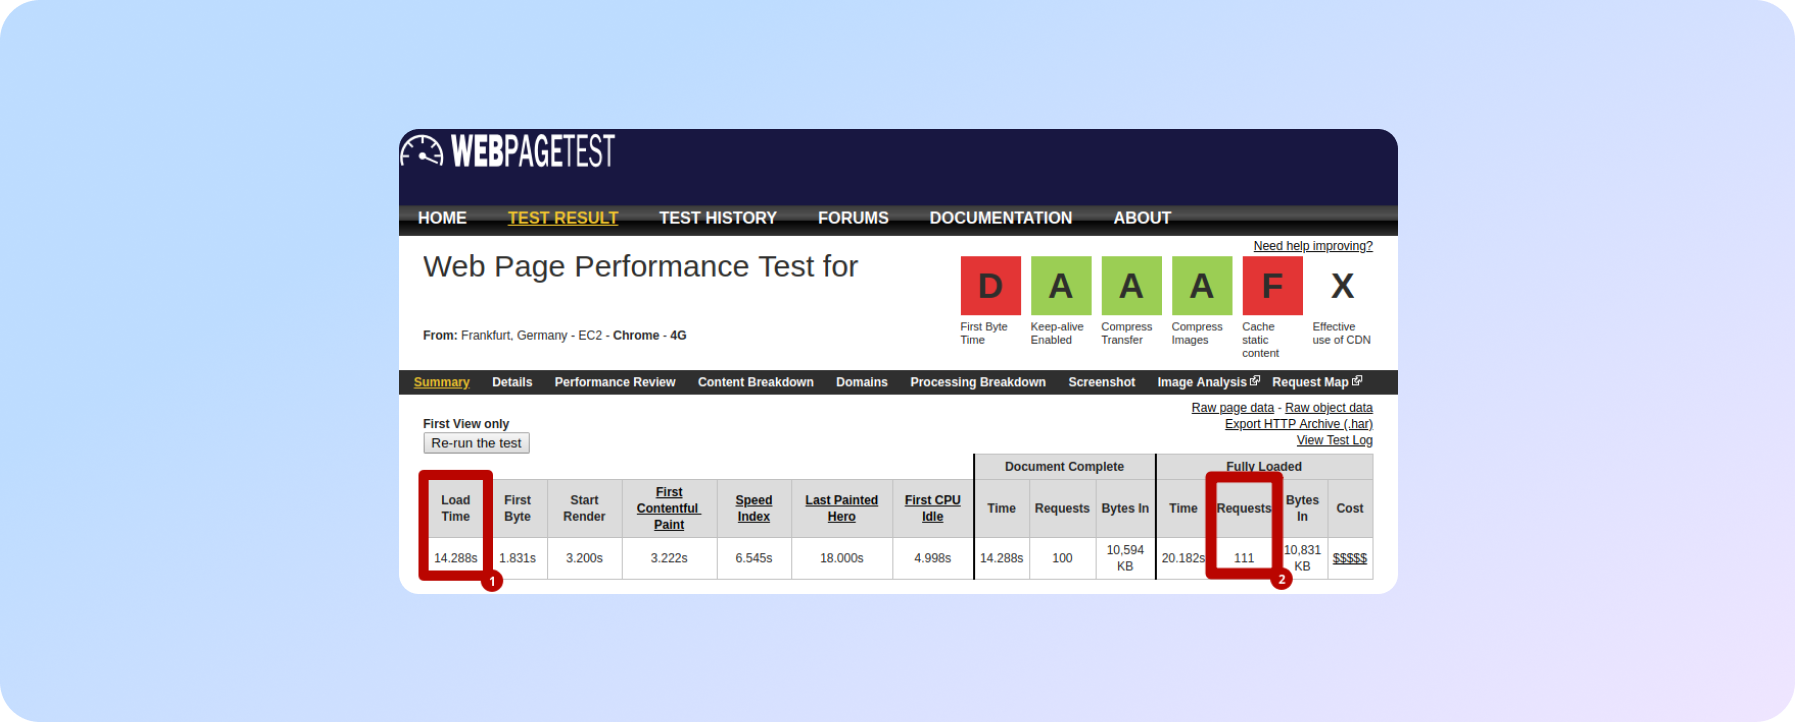This screenshot has height=722, width=1795.
Task: Click Export HTTP Archive (.har)
Action: pos(1299,424)
